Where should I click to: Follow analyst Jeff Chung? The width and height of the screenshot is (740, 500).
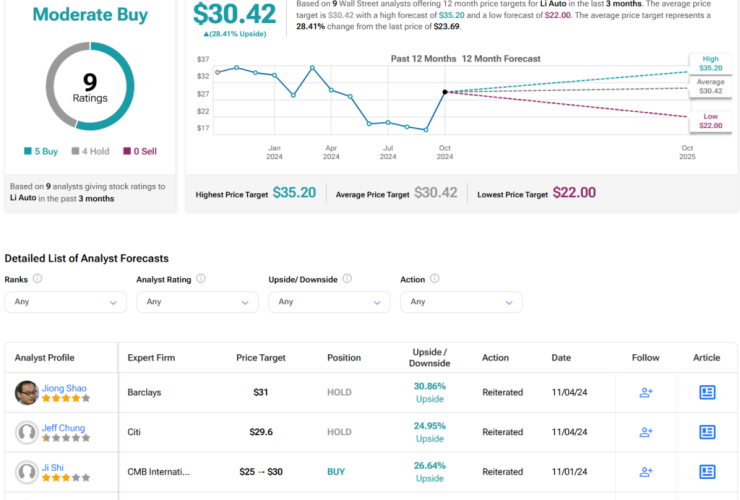646,432
